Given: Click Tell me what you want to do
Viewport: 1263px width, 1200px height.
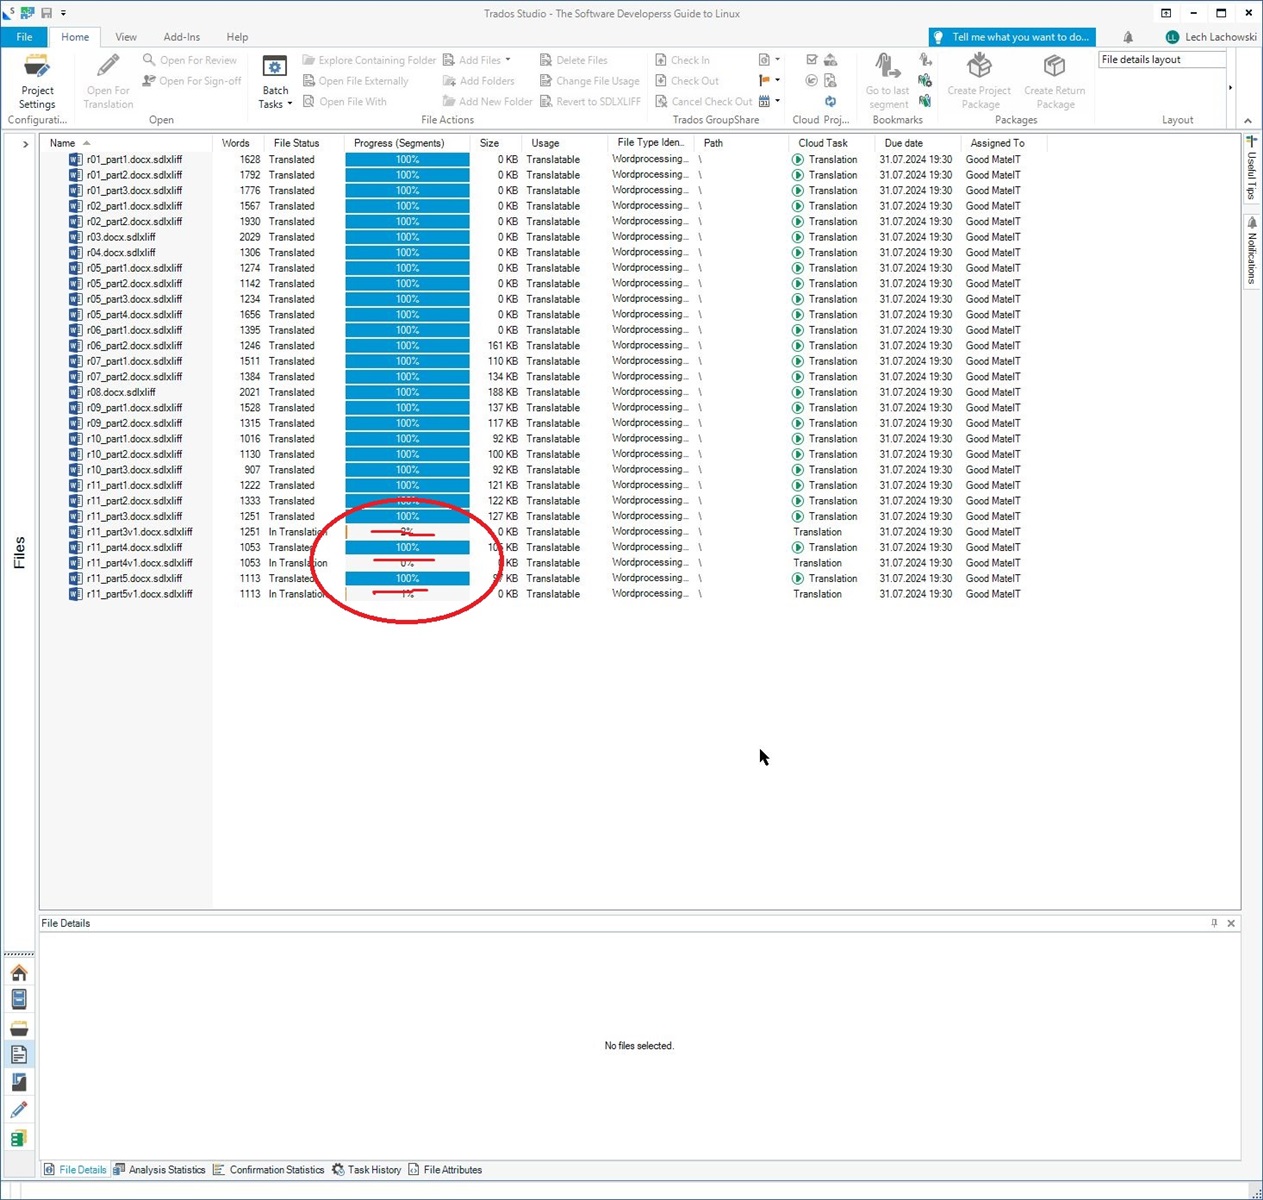Looking at the screenshot, I should (x=1011, y=36).
